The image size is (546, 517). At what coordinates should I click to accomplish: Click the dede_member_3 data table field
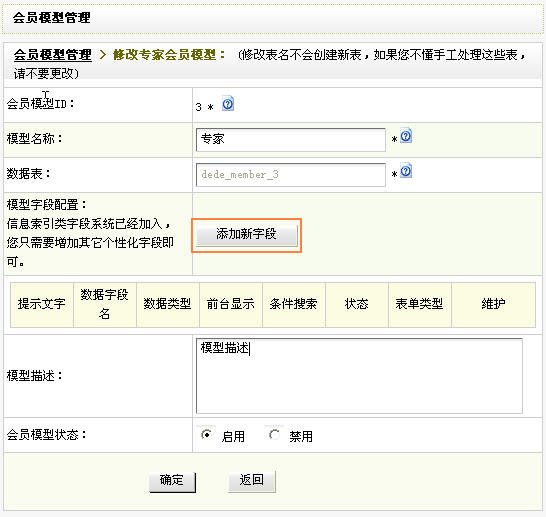coord(291,175)
